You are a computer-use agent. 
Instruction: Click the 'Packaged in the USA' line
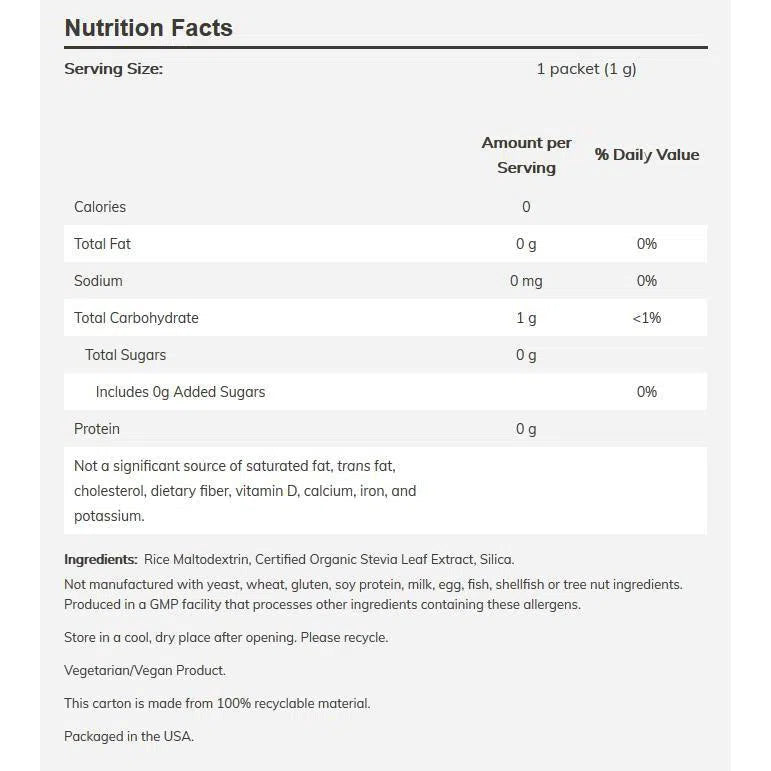[x=129, y=736]
